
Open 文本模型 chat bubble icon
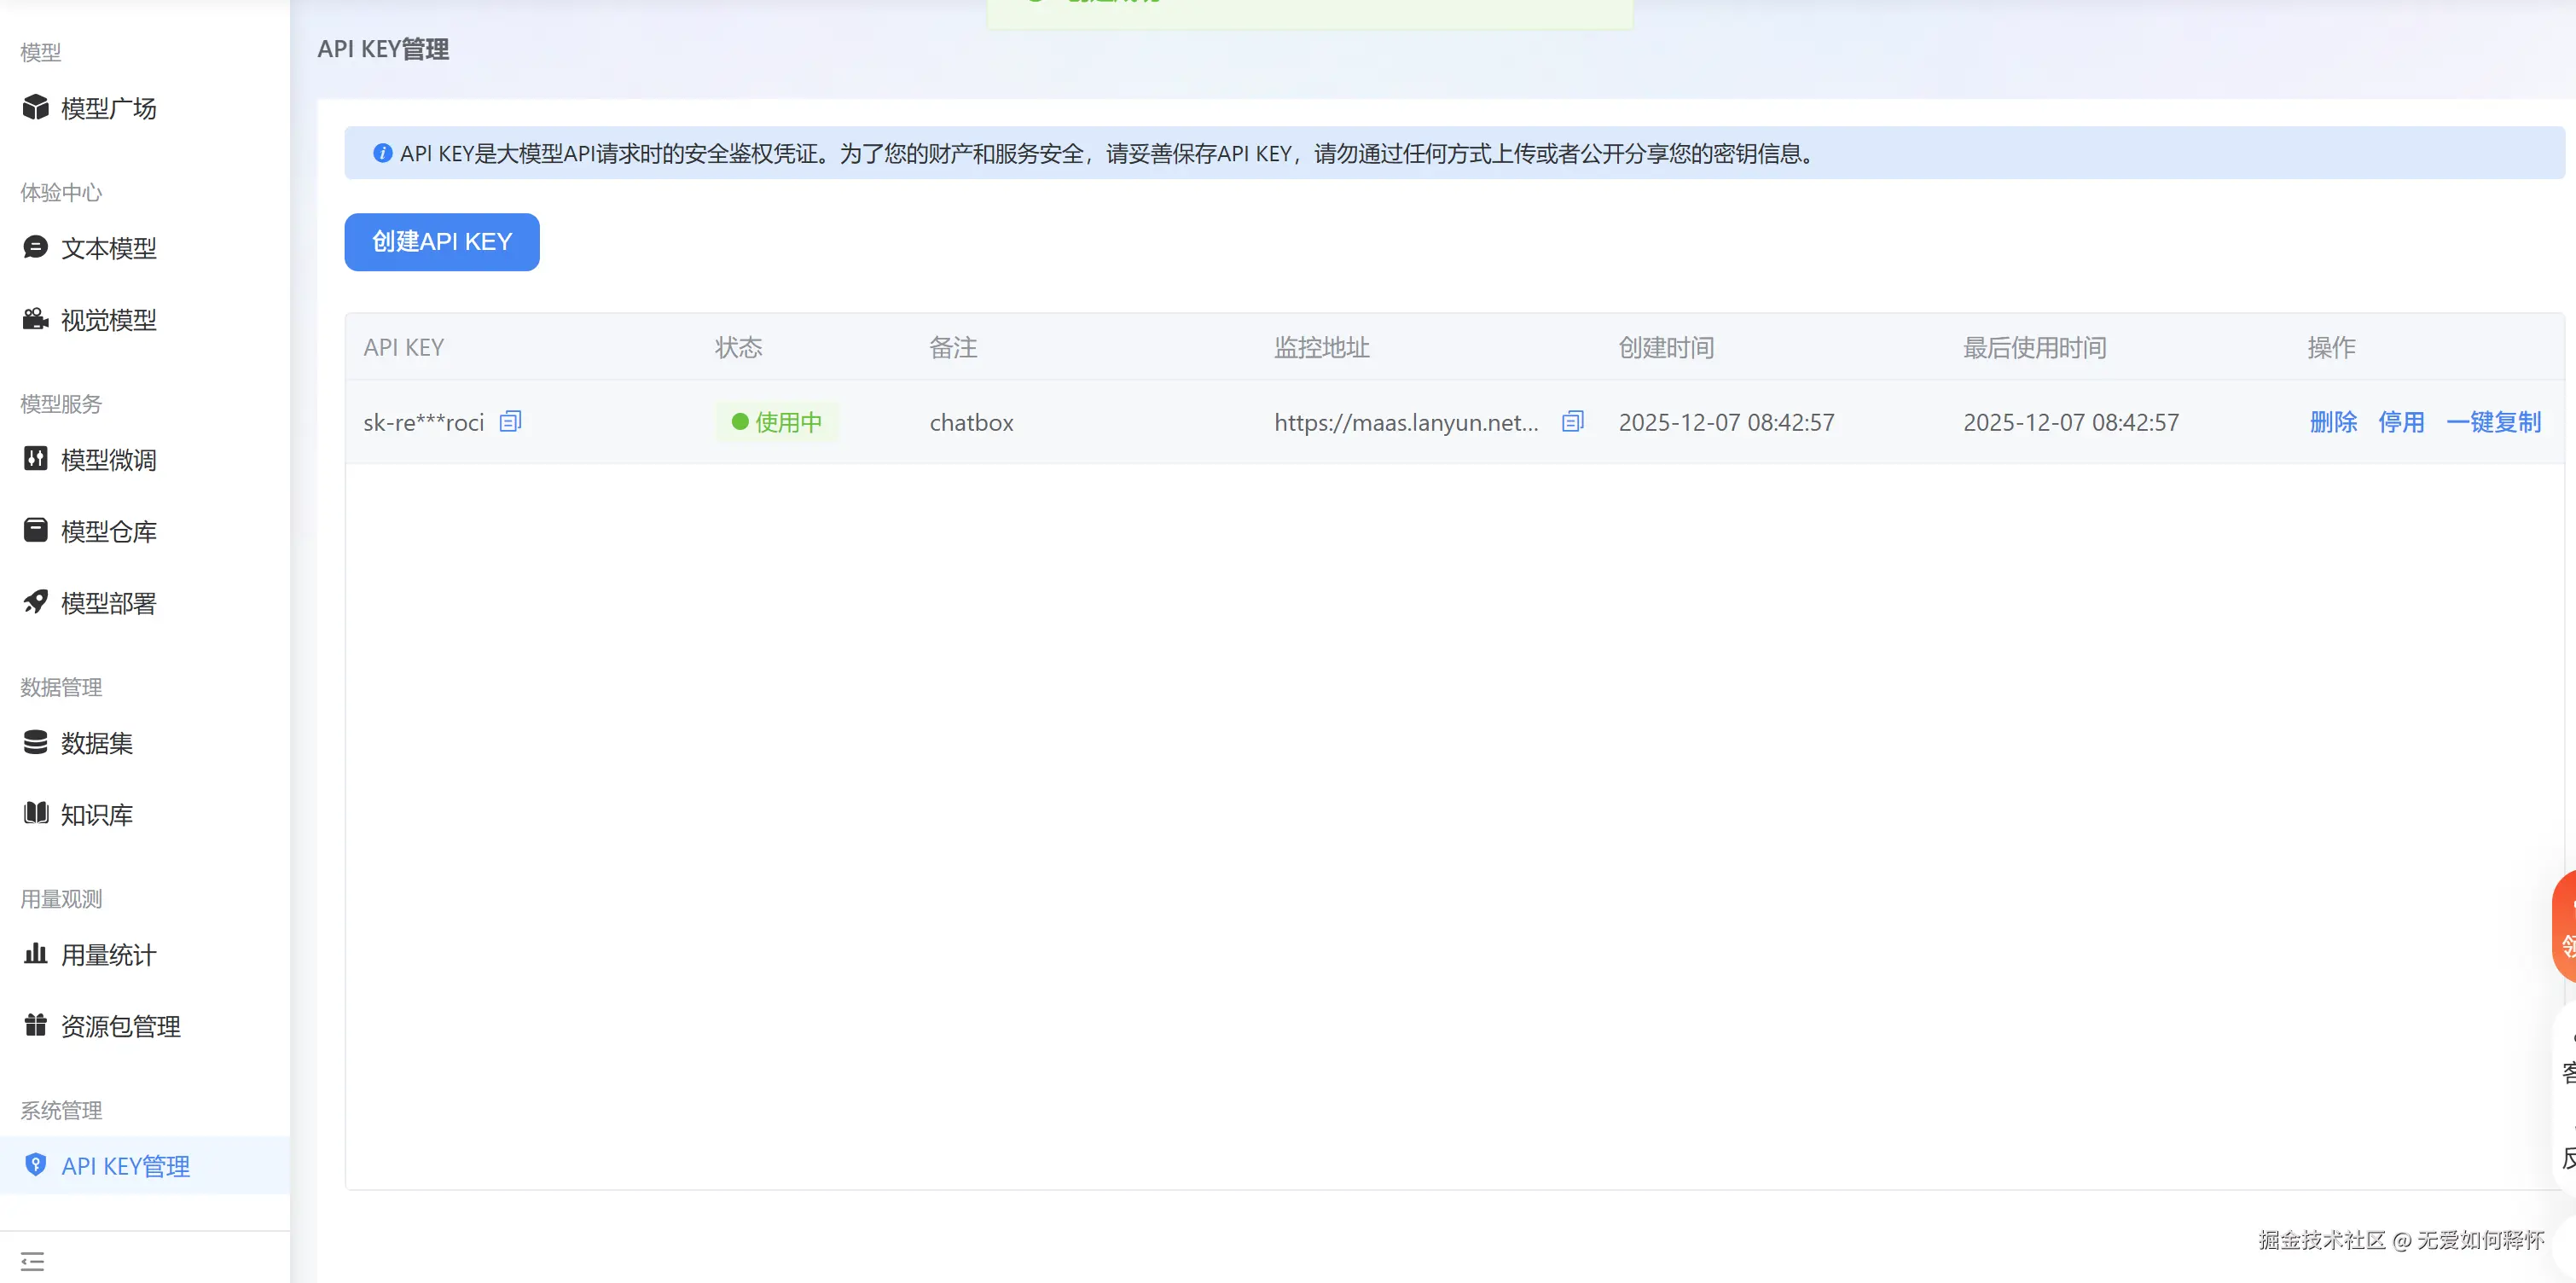click(x=36, y=247)
